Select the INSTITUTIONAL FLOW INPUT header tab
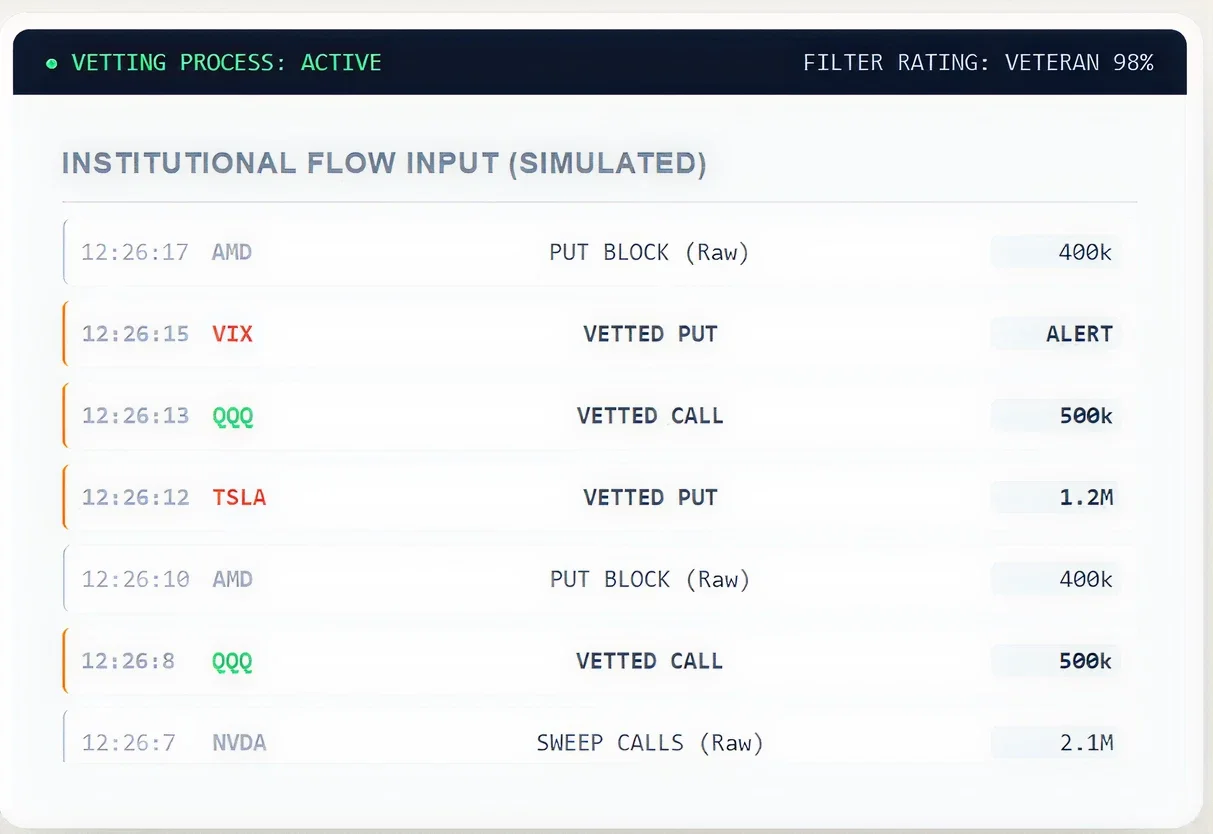Viewport: 1213px width, 834px height. click(x=383, y=162)
